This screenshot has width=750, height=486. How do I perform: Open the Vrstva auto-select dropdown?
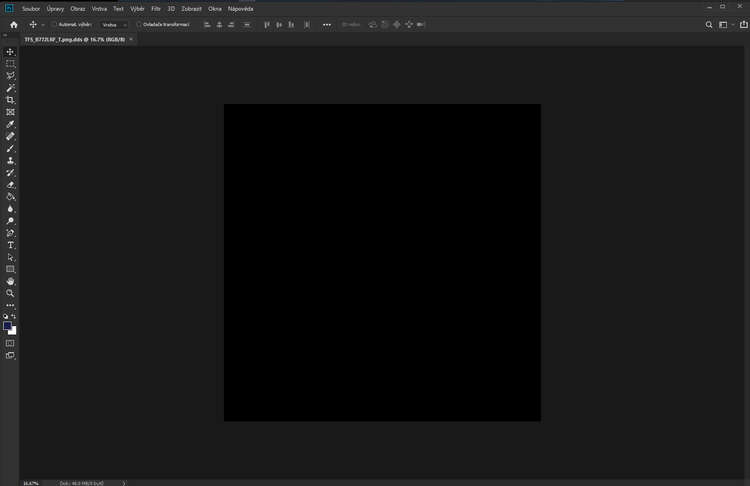[114, 24]
